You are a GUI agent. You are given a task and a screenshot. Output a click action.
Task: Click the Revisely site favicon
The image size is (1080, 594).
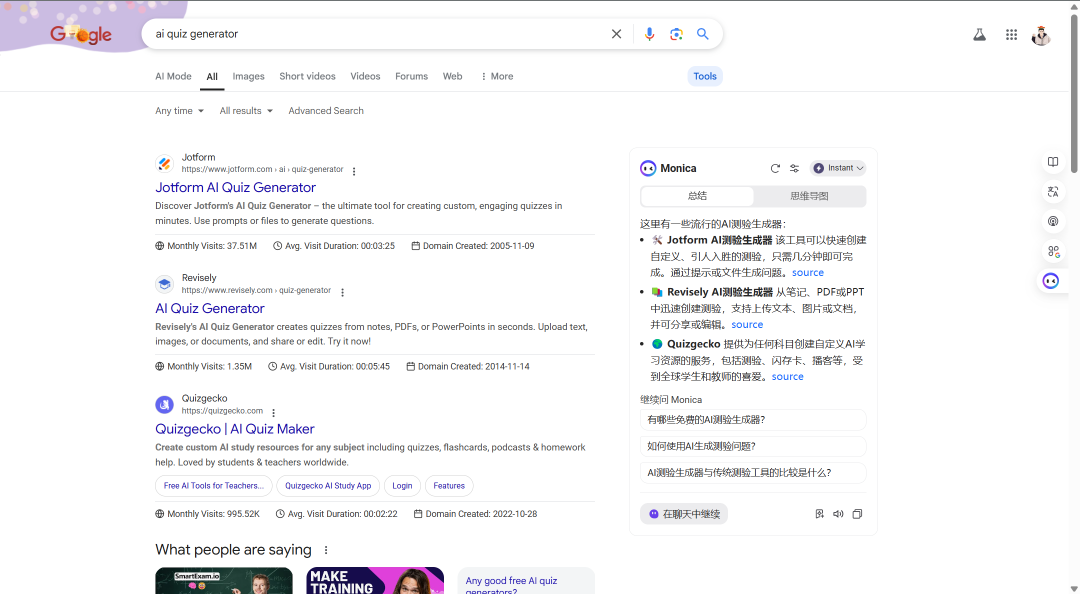[x=164, y=284]
